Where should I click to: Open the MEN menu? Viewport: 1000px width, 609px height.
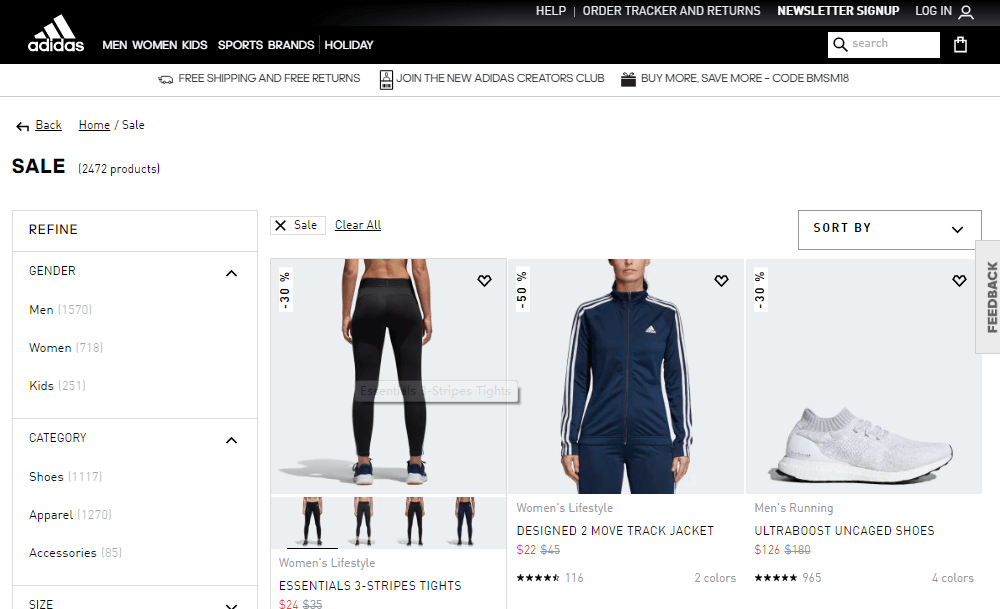click(x=115, y=45)
